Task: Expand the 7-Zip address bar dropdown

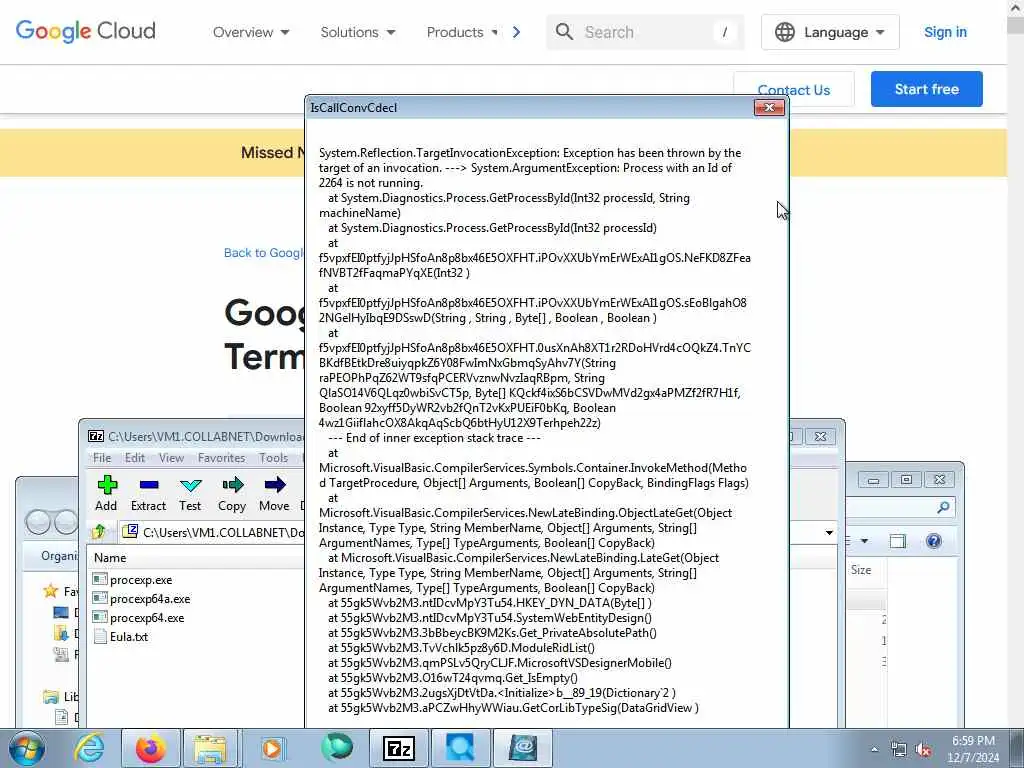Action: pos(829,533)
